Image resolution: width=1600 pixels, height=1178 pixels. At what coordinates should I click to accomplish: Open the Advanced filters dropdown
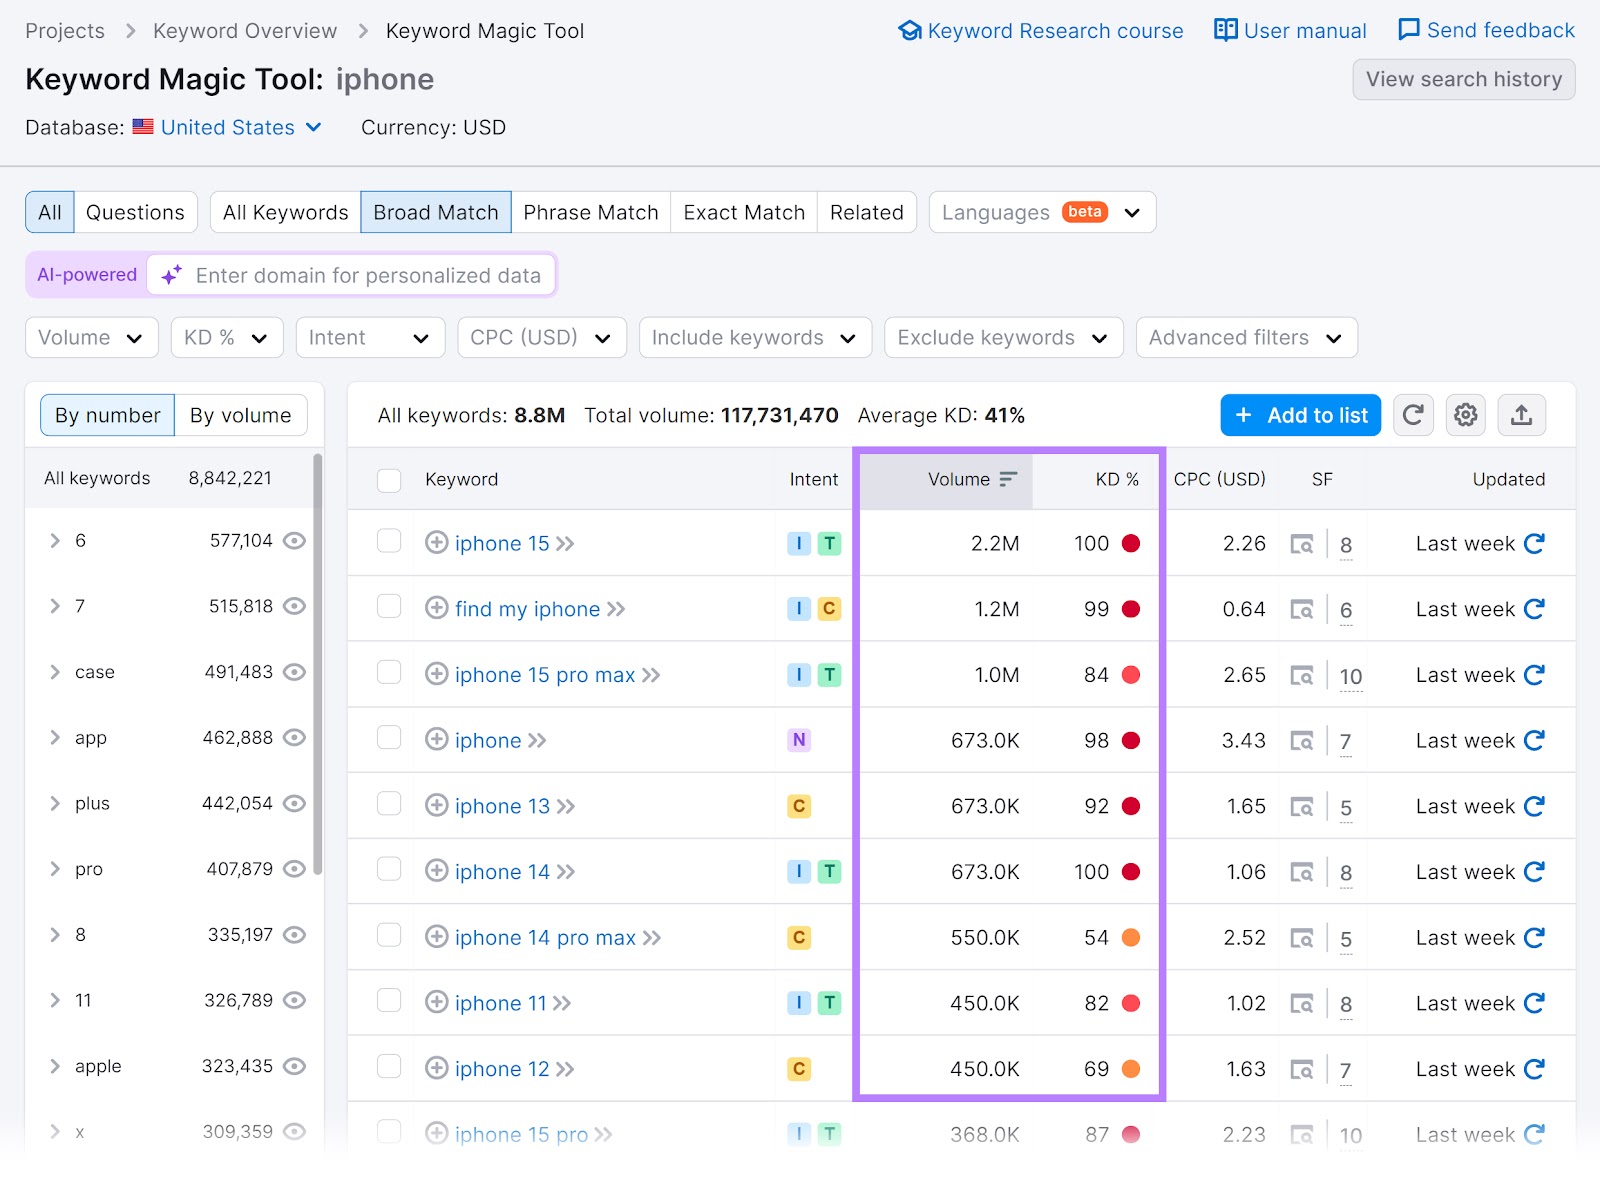(x=1246, y=337)
